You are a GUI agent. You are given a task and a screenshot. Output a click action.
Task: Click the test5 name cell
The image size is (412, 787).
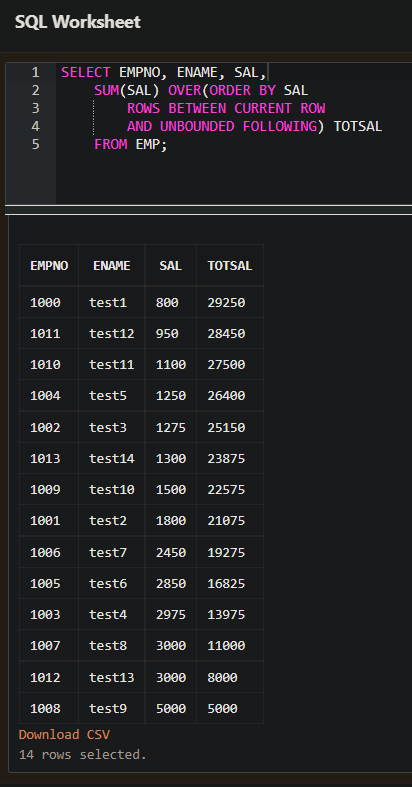pyautogui.click(x=111, y=396)
